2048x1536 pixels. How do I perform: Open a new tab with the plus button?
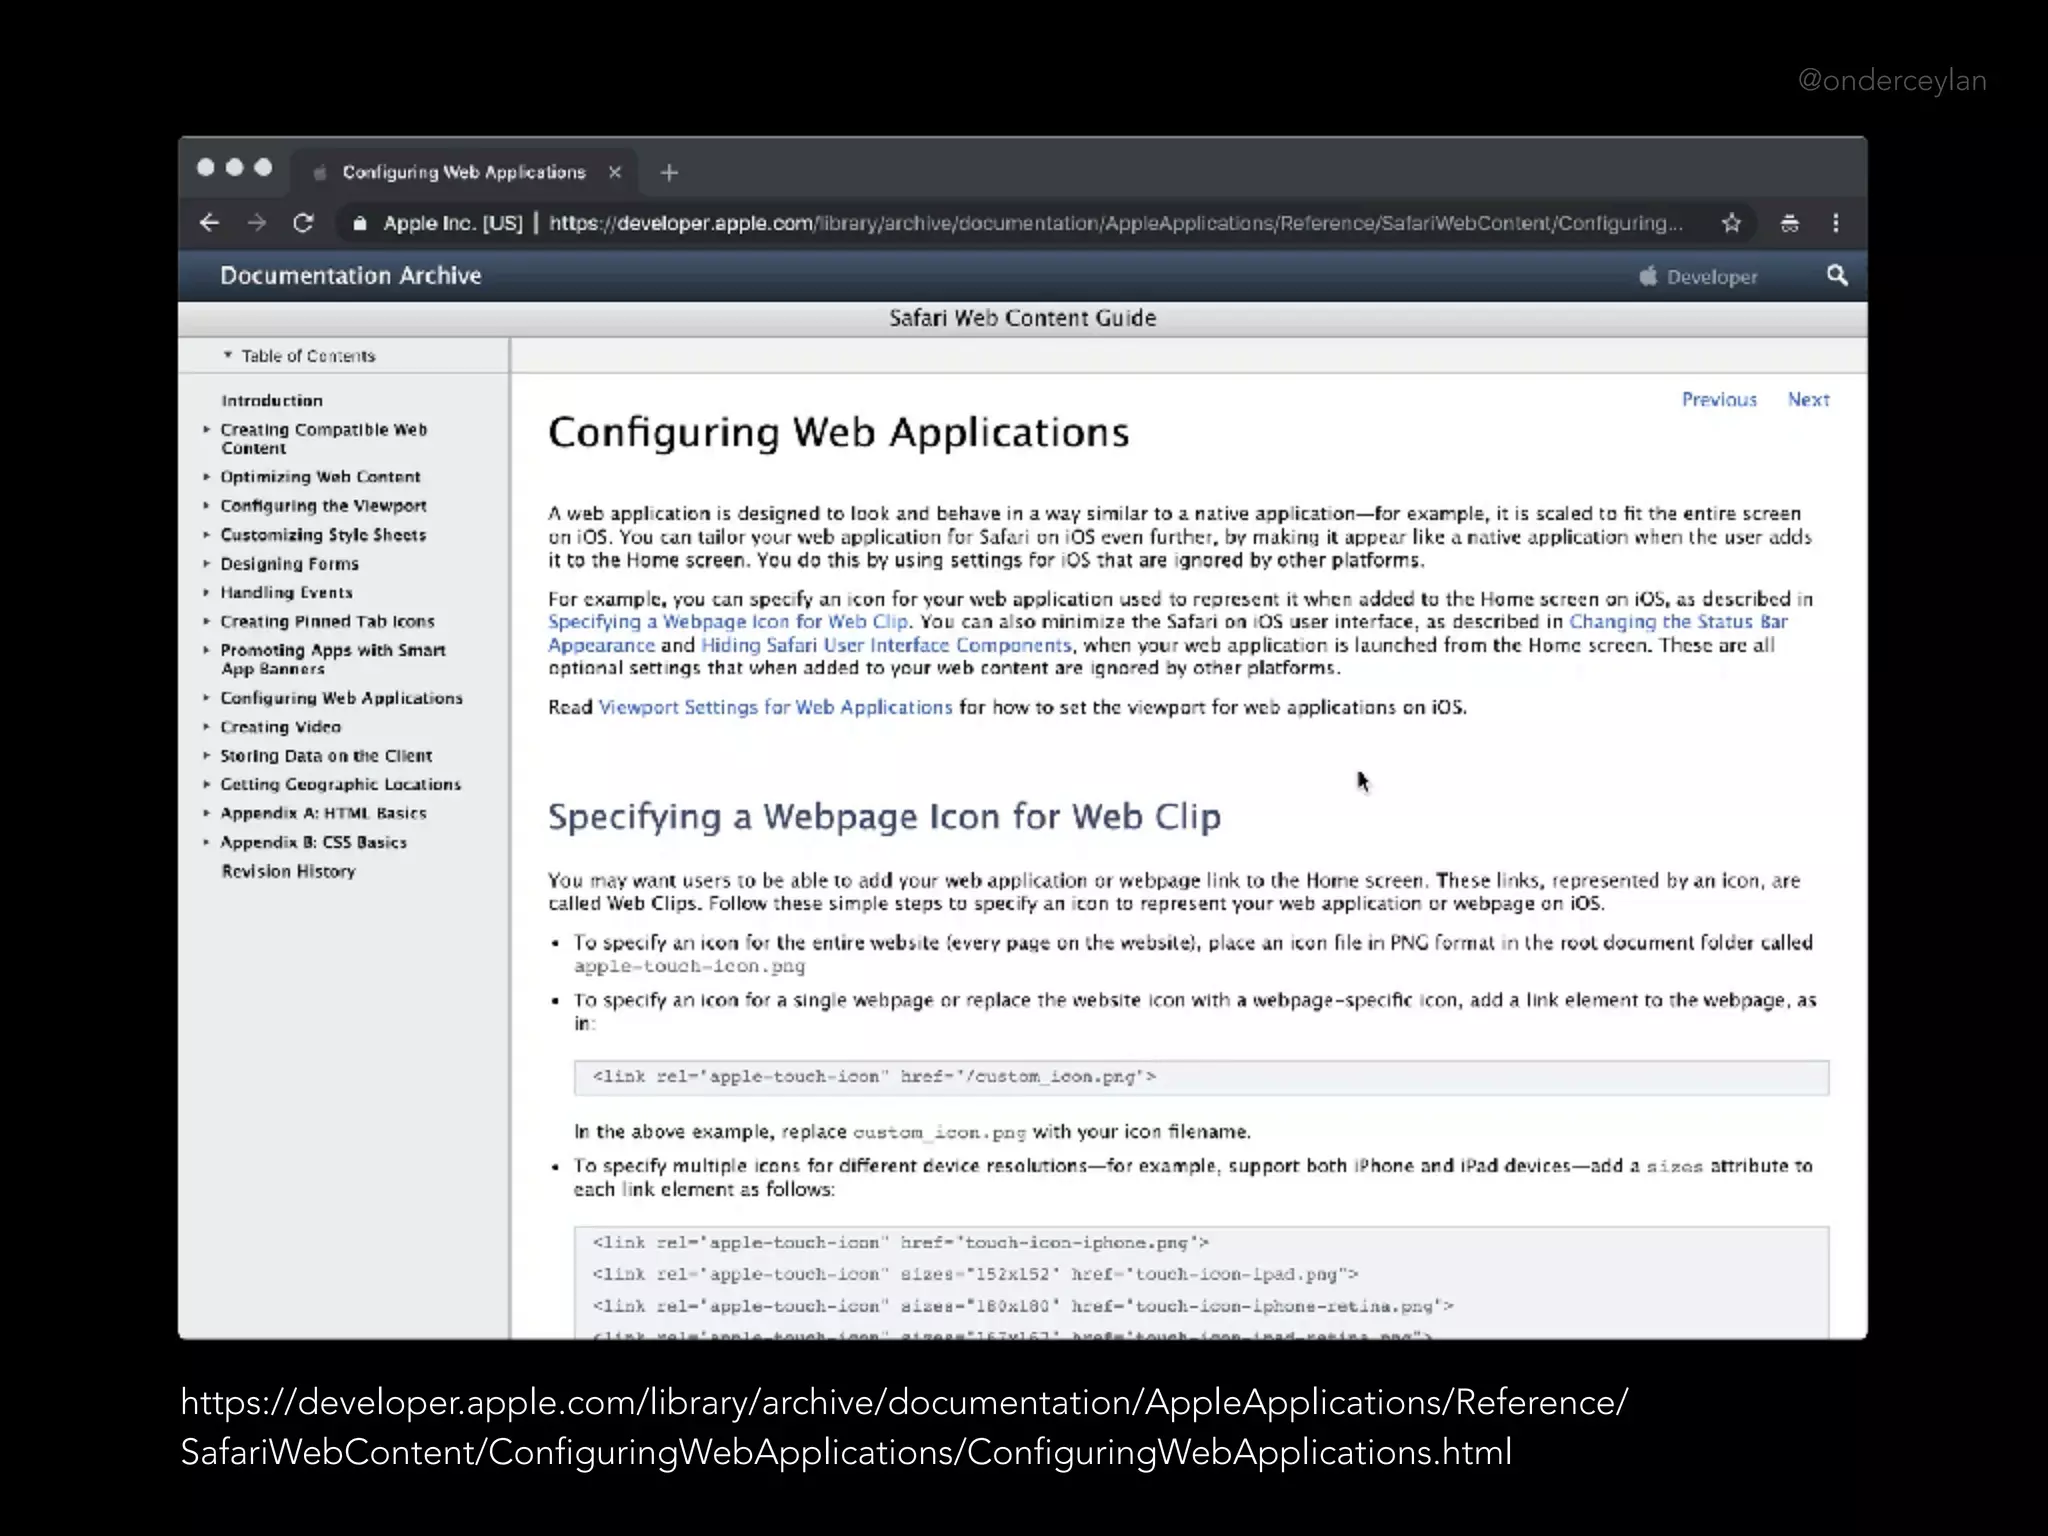click(x=669, y=173)
